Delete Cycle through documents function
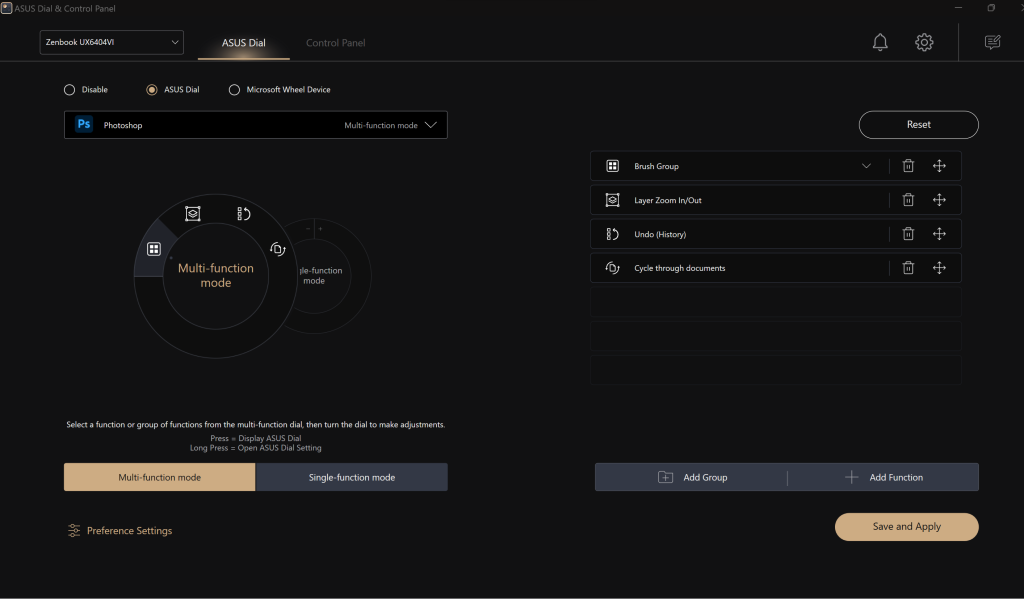The width and height of the screenshot is (1024, 599). click(x=908, y=268)
